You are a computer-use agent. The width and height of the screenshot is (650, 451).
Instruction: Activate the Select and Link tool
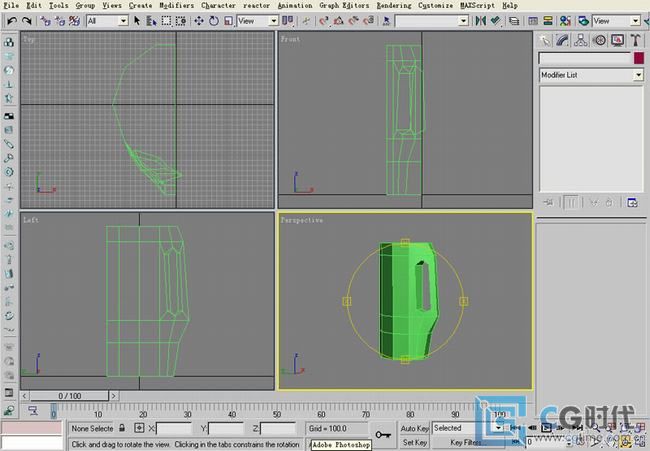pyautogui.click(x=46, y=21)
